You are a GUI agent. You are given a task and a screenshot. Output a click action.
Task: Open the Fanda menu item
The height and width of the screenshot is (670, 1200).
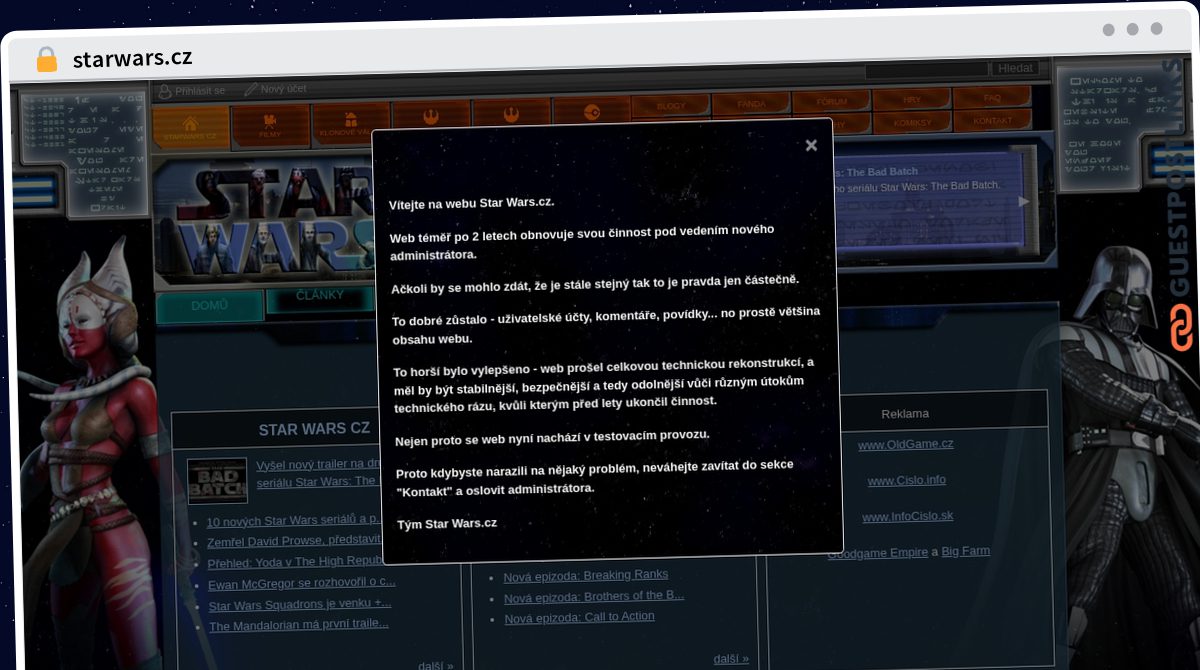[x=751, y=103]
